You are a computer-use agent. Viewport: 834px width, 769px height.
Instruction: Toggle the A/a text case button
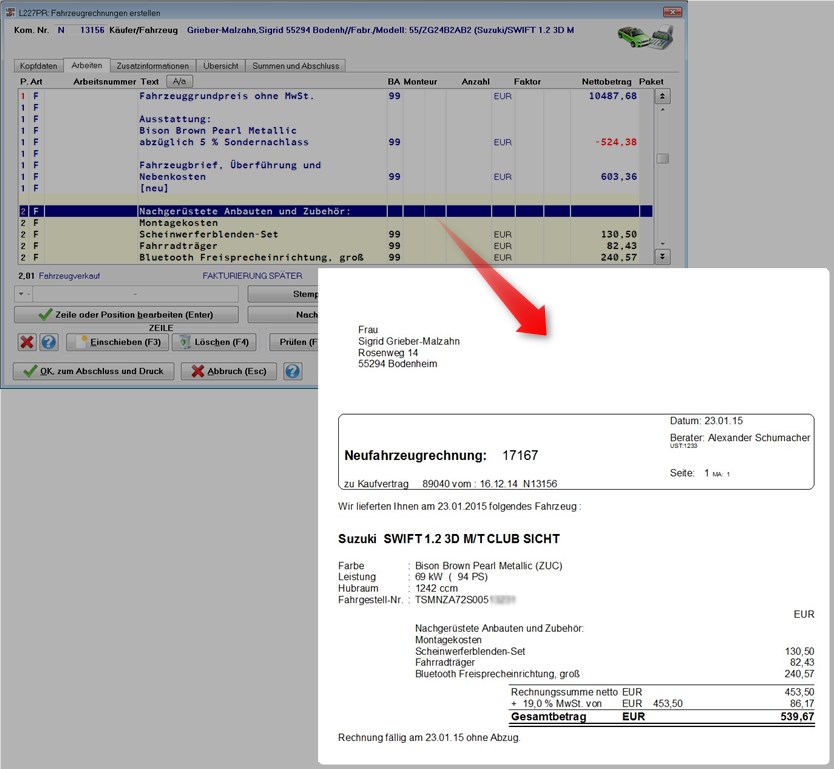179,81
